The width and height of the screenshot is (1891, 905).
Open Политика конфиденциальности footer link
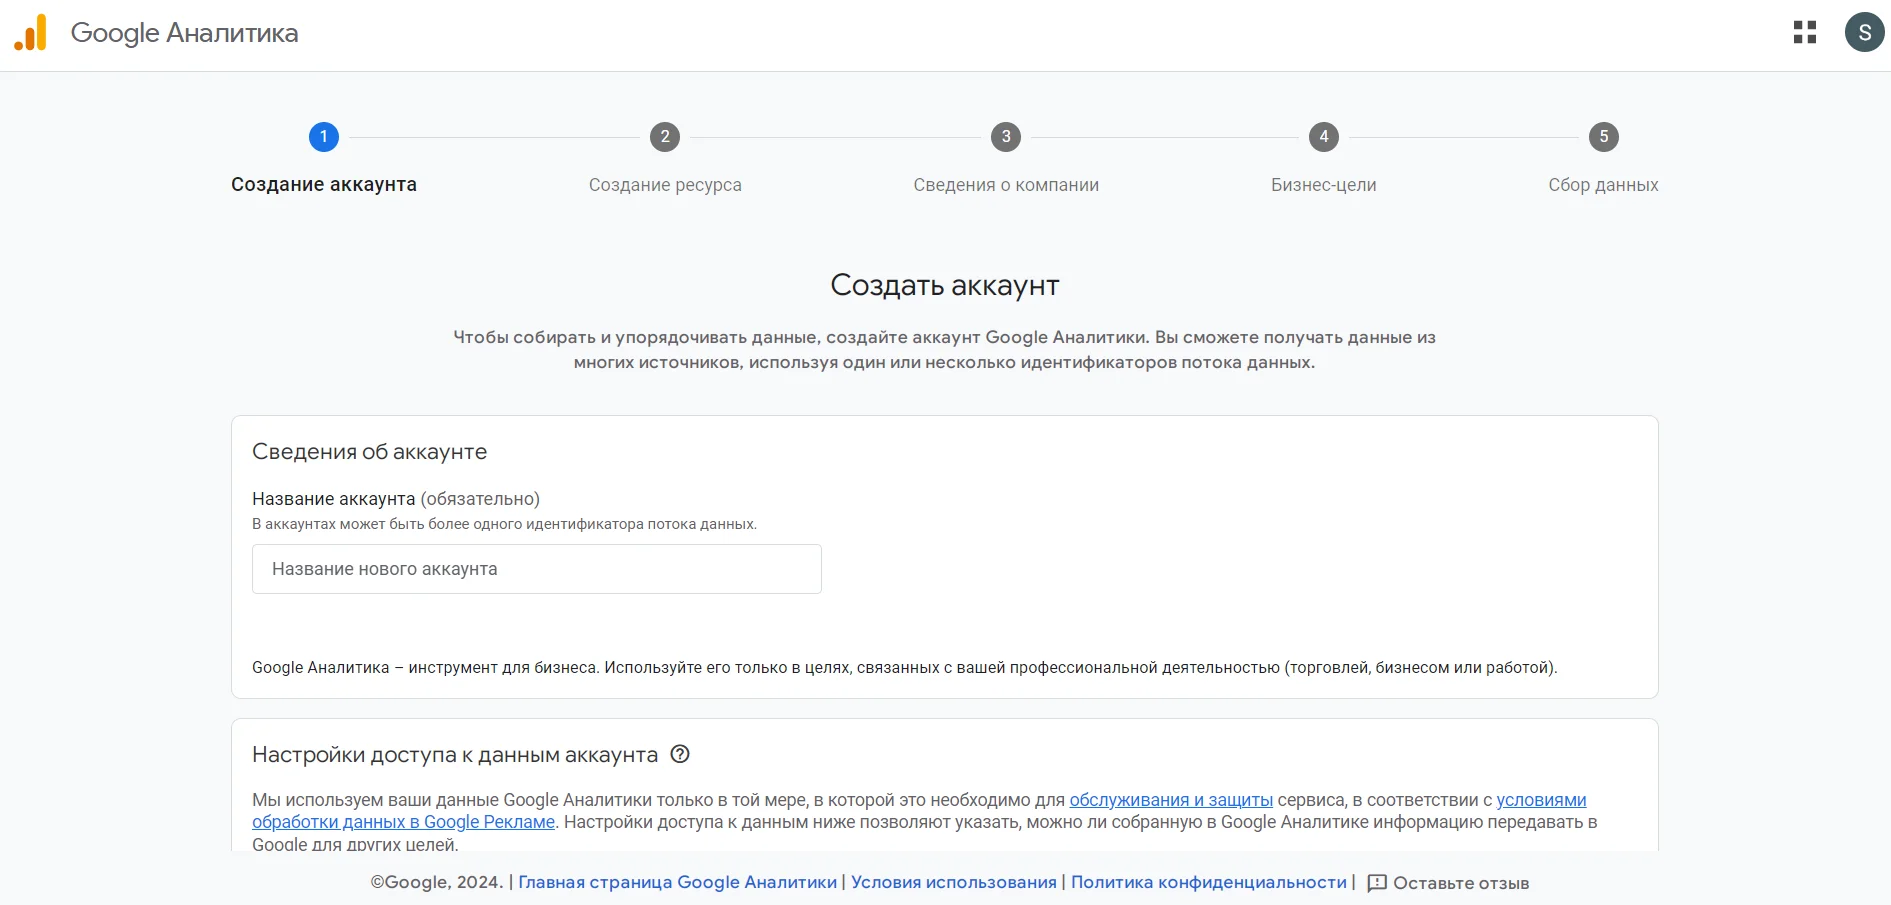1209,882
